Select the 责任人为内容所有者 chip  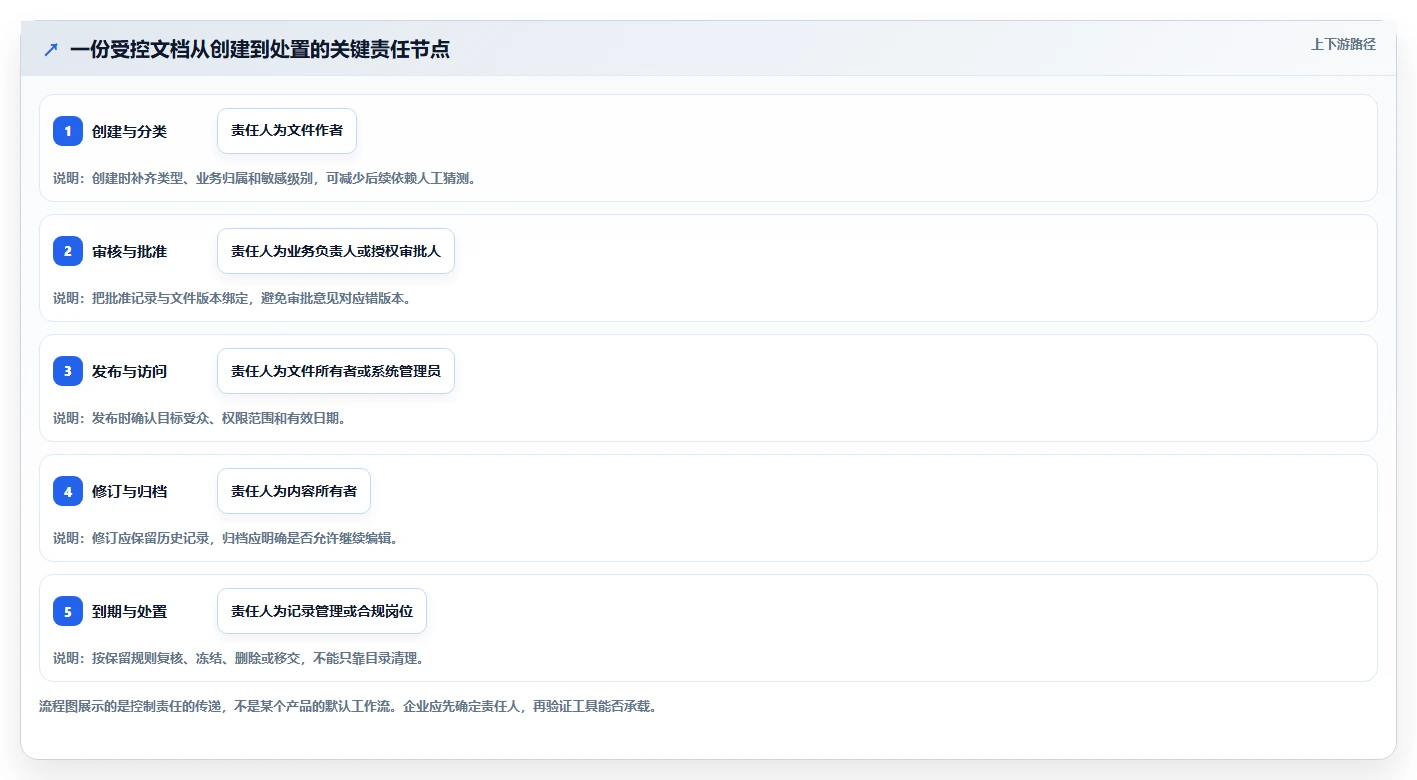(x=294, y=491)
